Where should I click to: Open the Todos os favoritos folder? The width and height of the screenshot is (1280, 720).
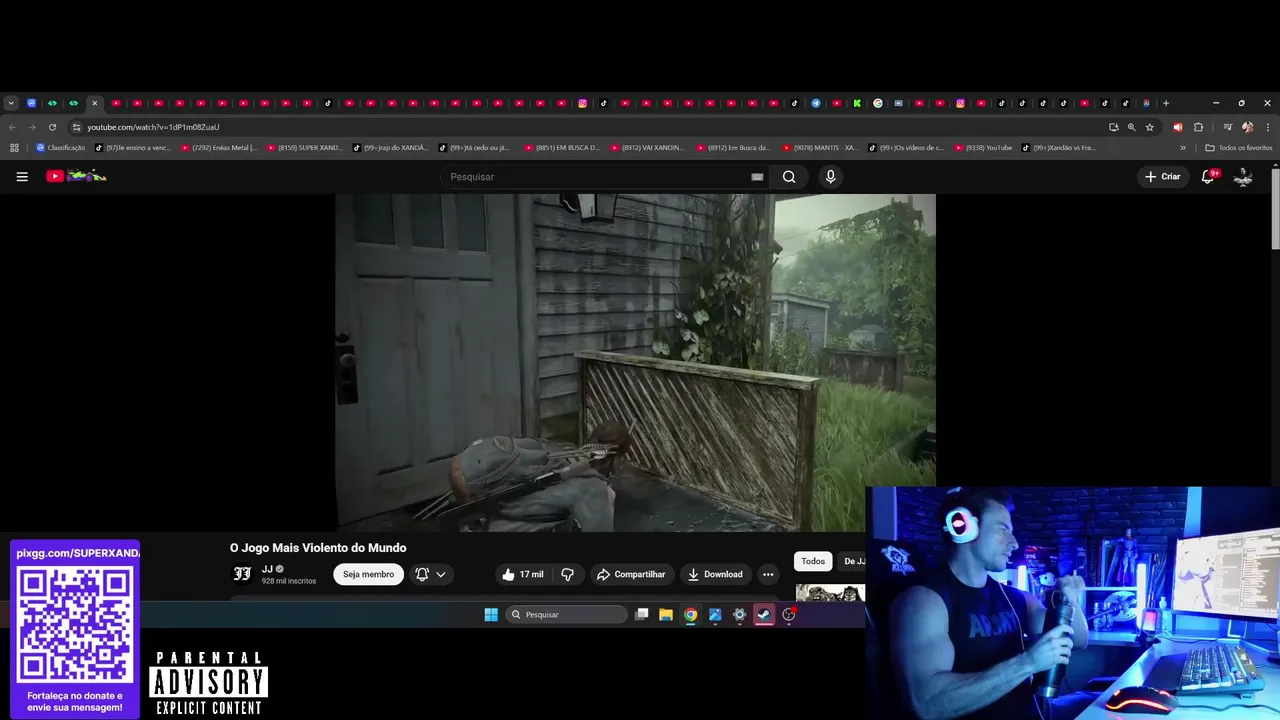tap(1239, 148)
